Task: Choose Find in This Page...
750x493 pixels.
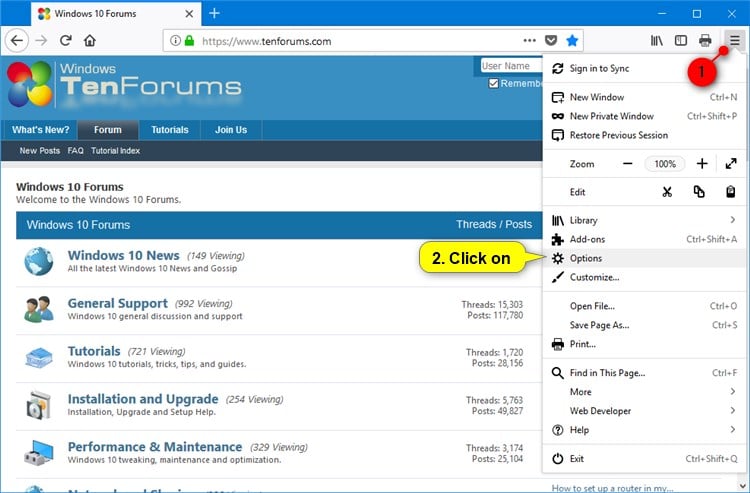Action: click(644, 373)
